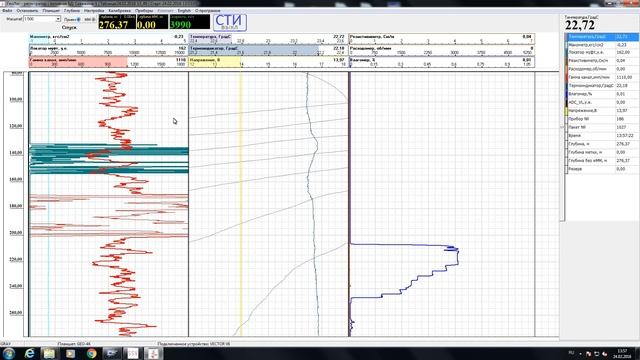Click the status bar text Подключенное устройство VECTOR-V6
The image size is (640, 360).
coord(193,344)
